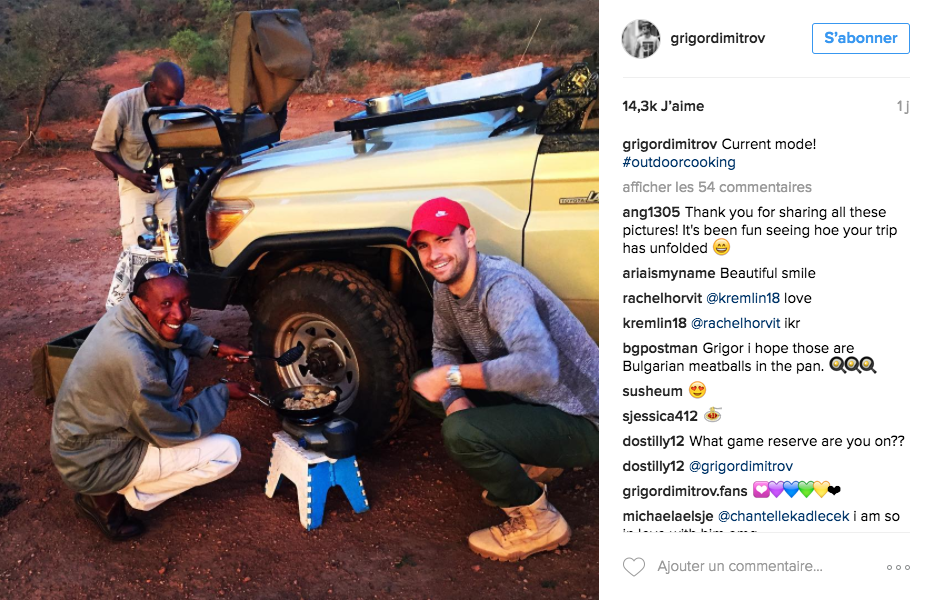Open the grigordimitrov.fans commenter profile

(x=685, y=491)
